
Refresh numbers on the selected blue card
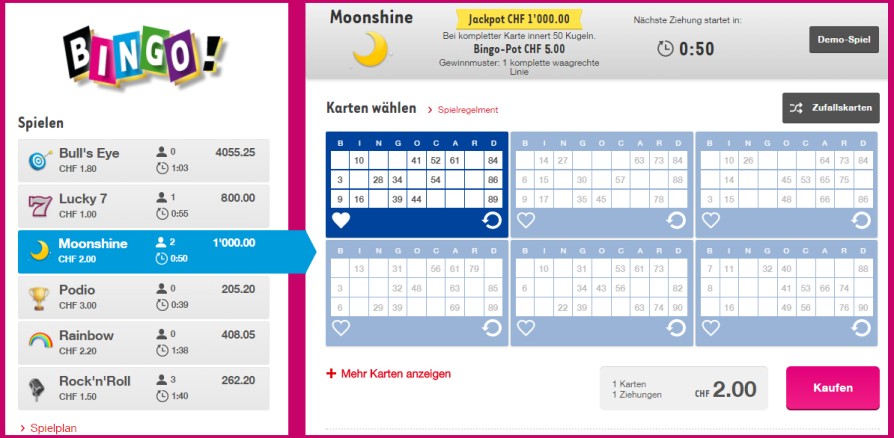tap(491, 220)
